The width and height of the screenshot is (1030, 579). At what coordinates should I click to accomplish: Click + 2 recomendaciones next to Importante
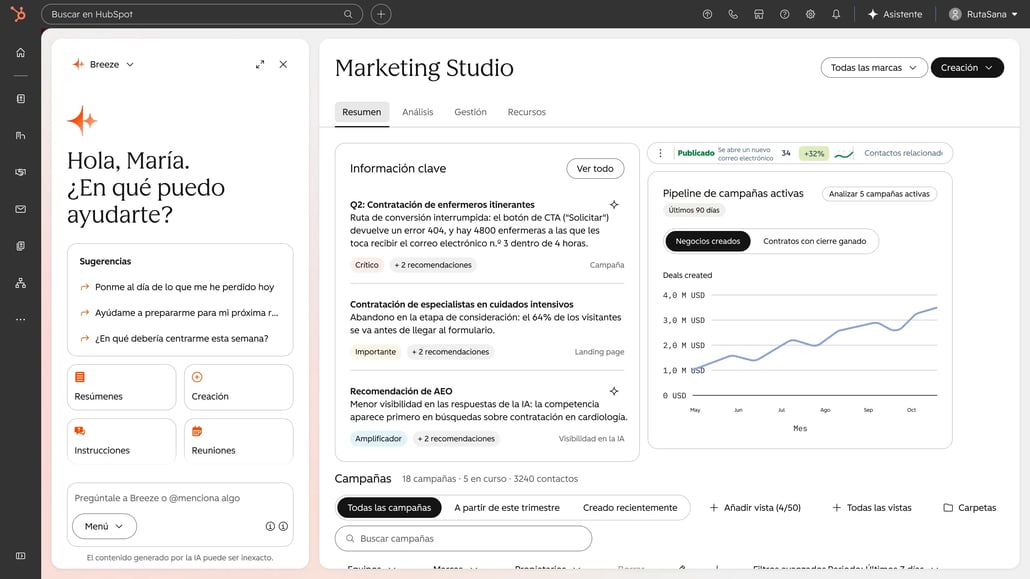pyautogui.click(x=450, y=352)
